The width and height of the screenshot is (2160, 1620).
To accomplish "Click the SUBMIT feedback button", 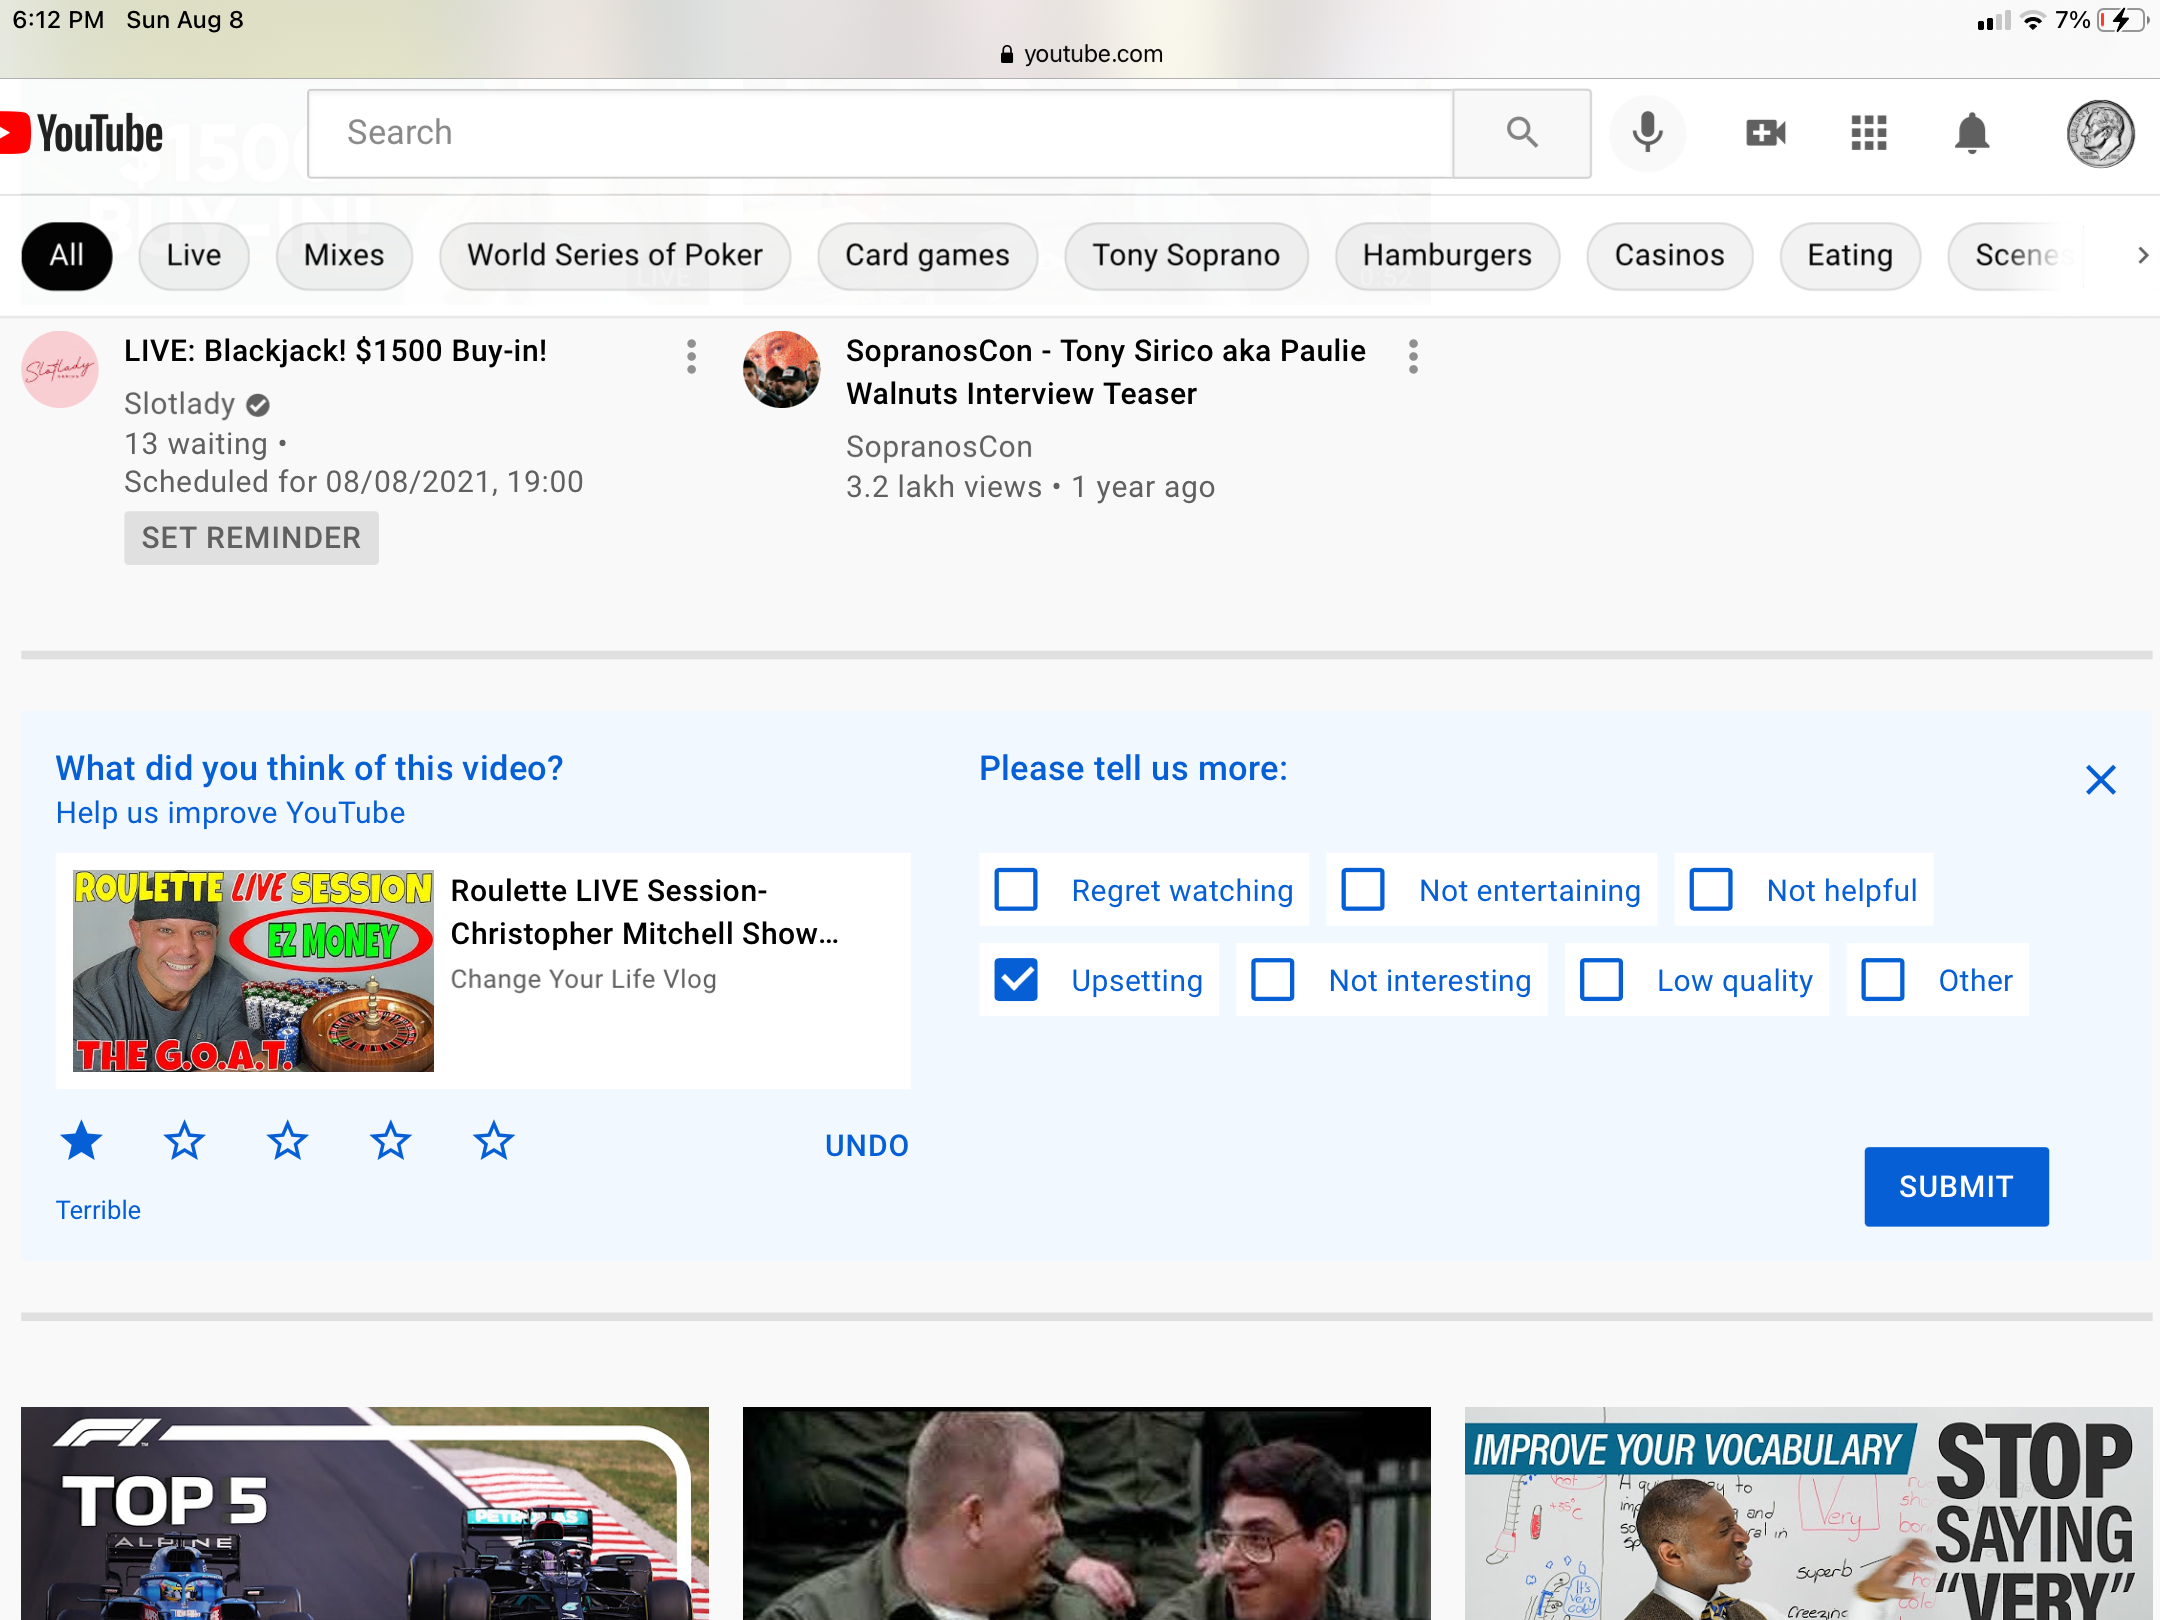I will 1956,1186.
